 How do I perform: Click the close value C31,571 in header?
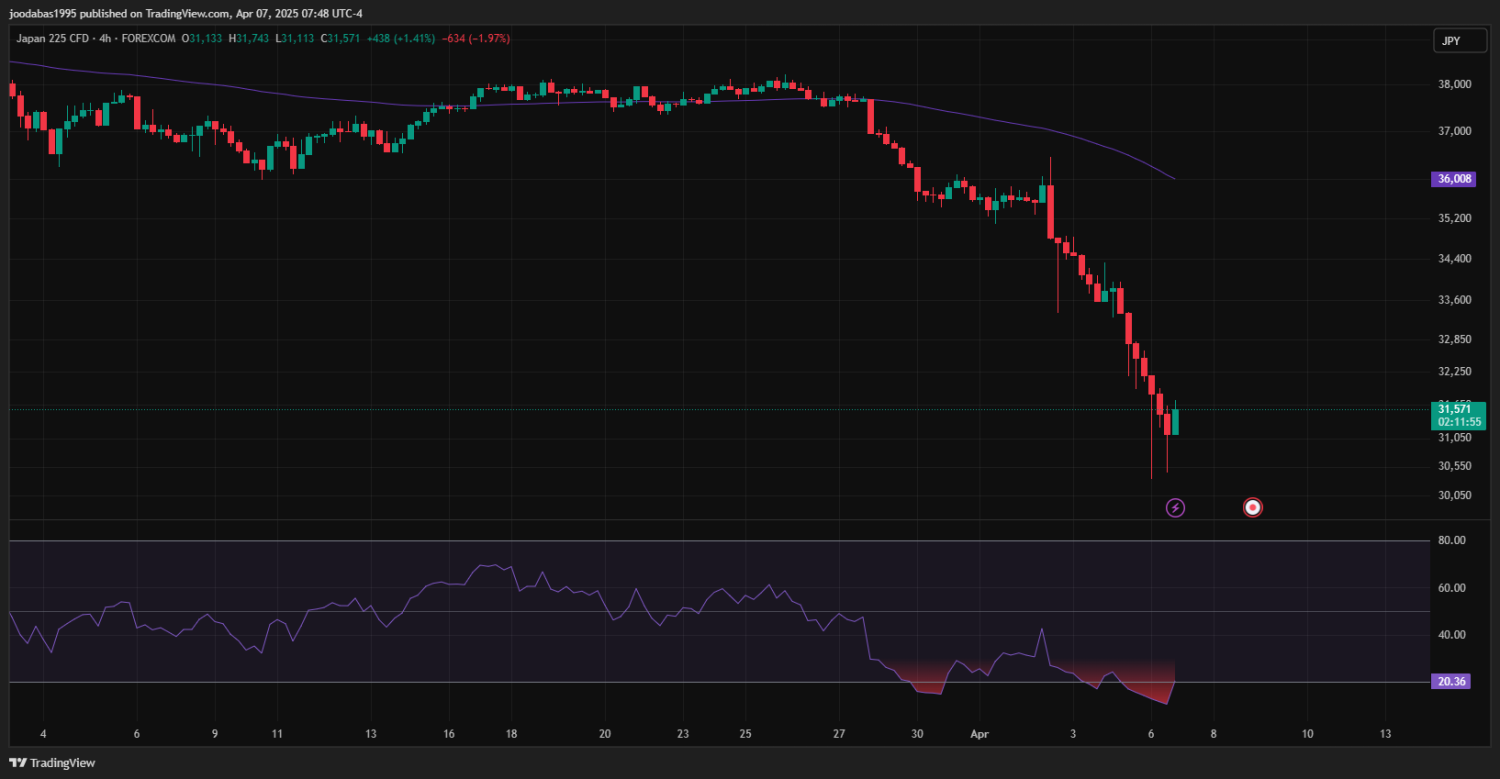[x=341, y=38]
